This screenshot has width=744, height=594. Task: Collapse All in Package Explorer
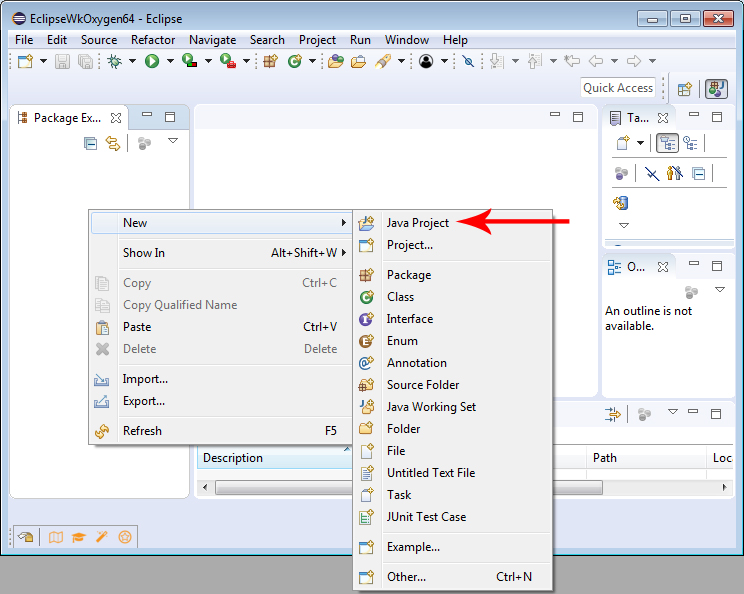click(90, 143)
